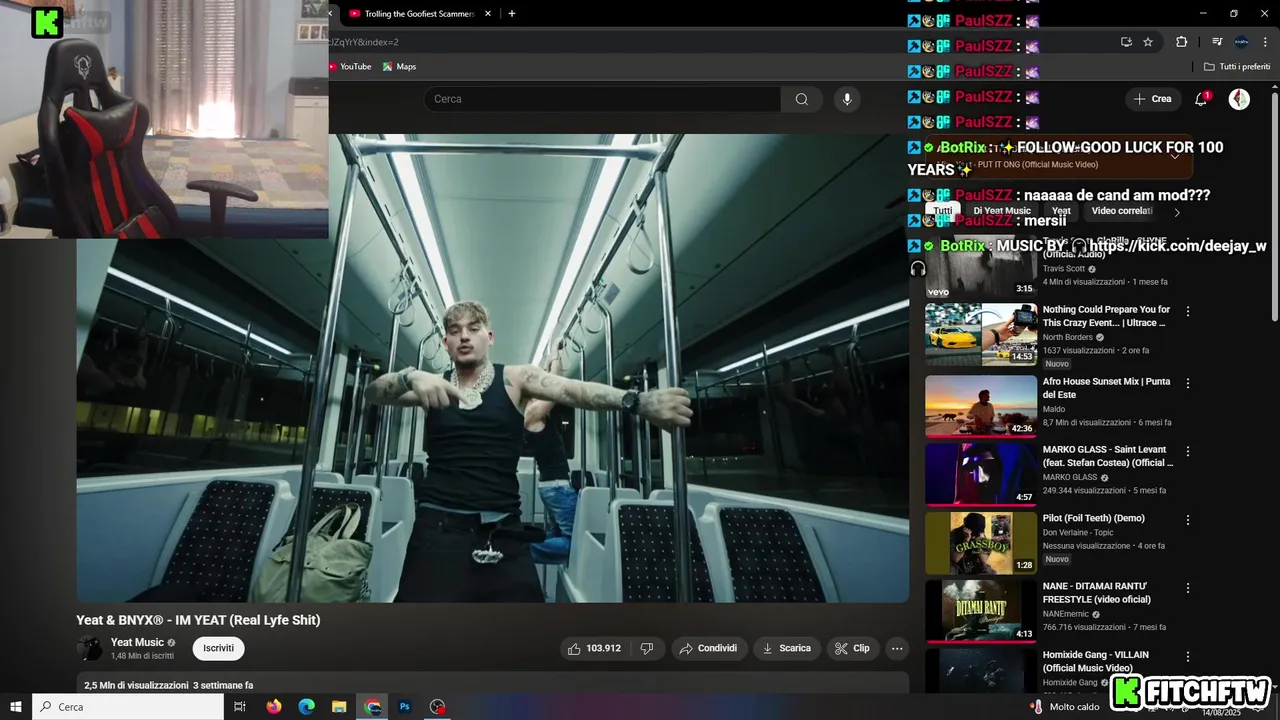The image size is (1280, 720).
Task: Launch Microsoft Edge from the taskbar
Action: pyautogui.click(x=307, y=707)
